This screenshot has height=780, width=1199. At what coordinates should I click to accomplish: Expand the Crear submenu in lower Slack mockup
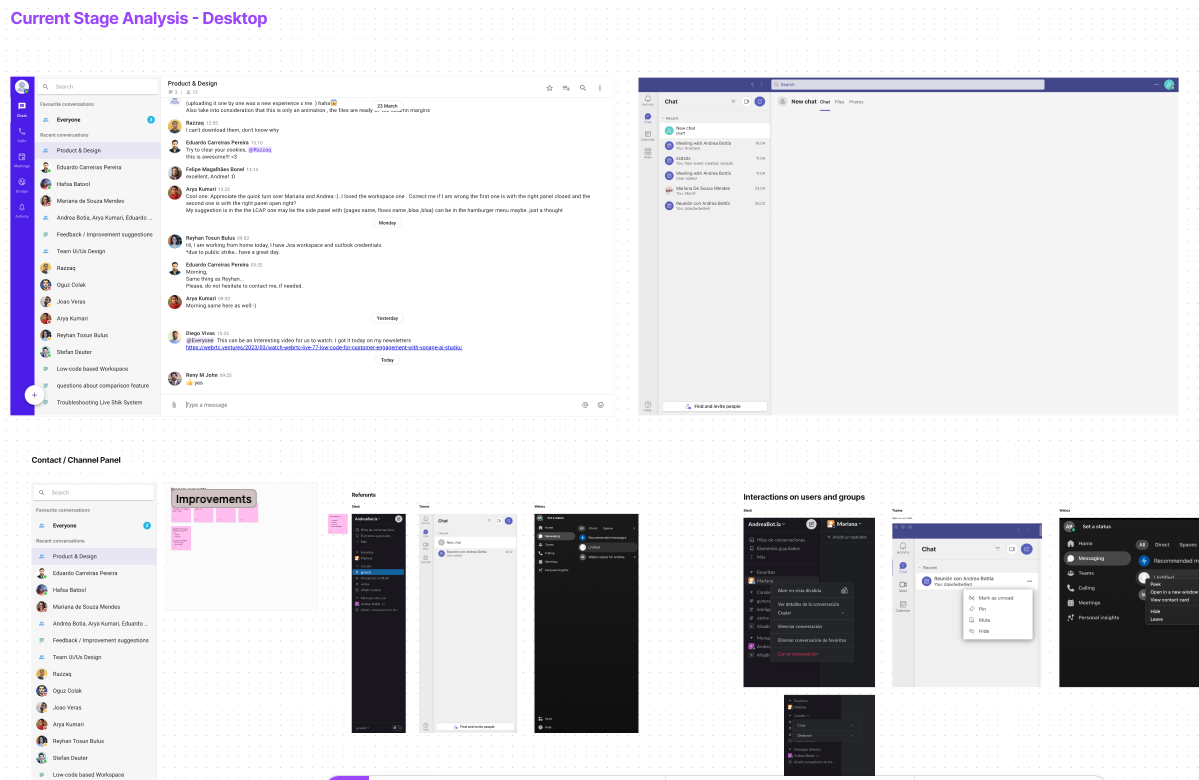pos(824,725)
